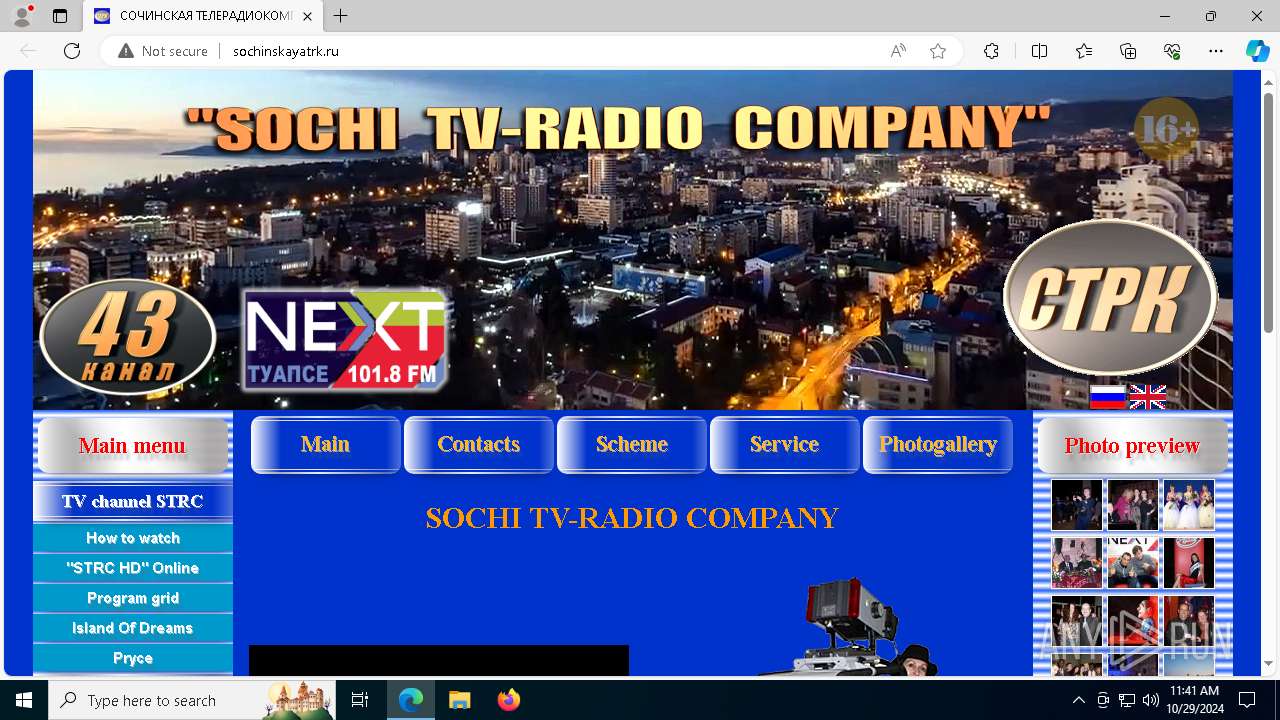The image size is (1280, 720).
Task: Open the Not secure site info
Action: (163, 51)
